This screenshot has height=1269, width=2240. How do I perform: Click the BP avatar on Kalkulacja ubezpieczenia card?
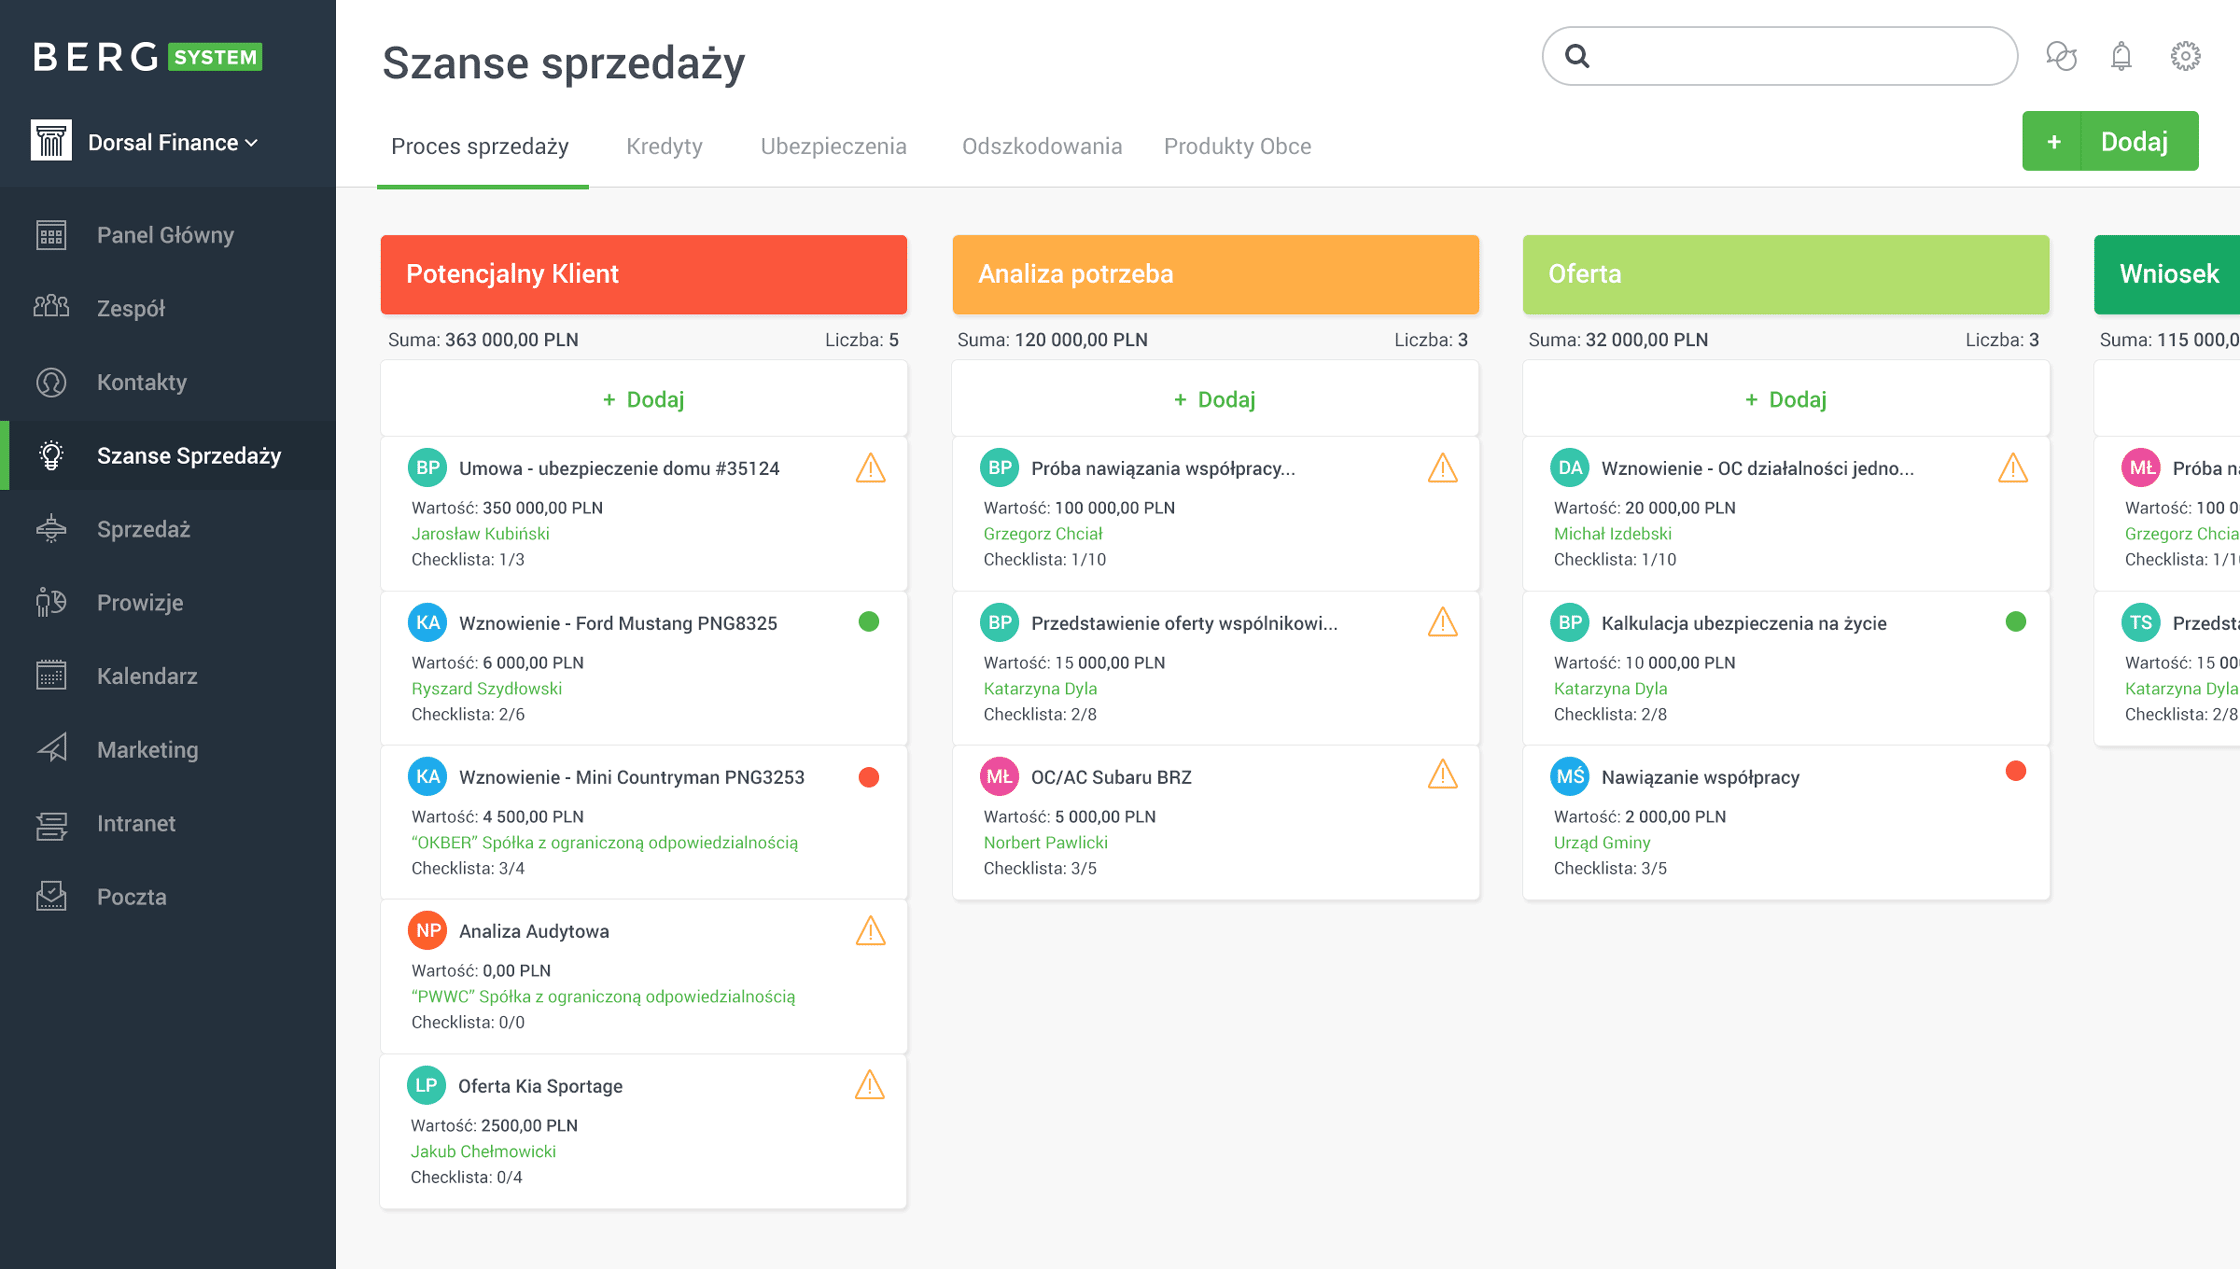(x=1569, y=623)
